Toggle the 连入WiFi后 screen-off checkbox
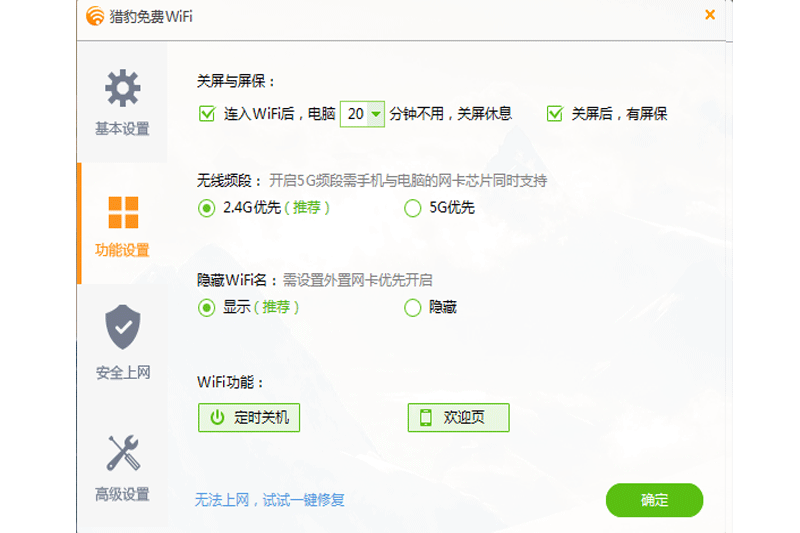Image resolution: width=800 pixels, height=533 pixels. coord(207,113)
